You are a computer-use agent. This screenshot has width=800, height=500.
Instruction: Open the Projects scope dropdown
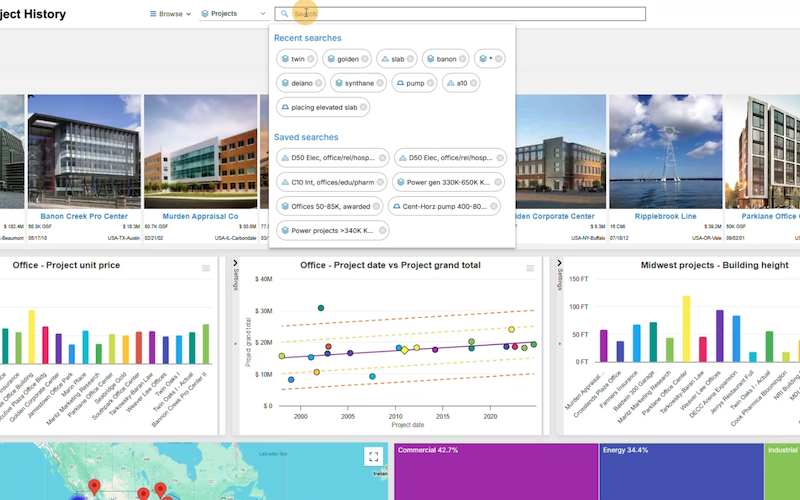point(234,14)
